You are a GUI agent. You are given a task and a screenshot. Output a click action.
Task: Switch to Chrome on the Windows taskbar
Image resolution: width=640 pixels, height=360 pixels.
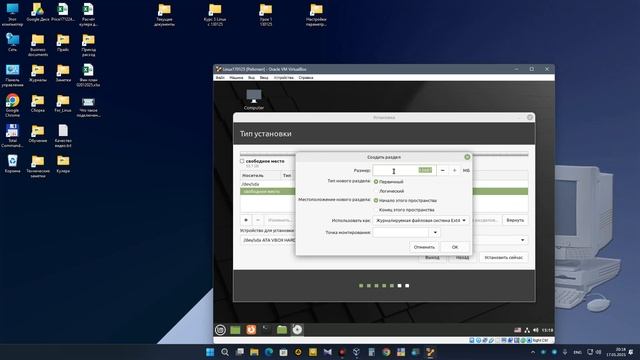point(386,352)
